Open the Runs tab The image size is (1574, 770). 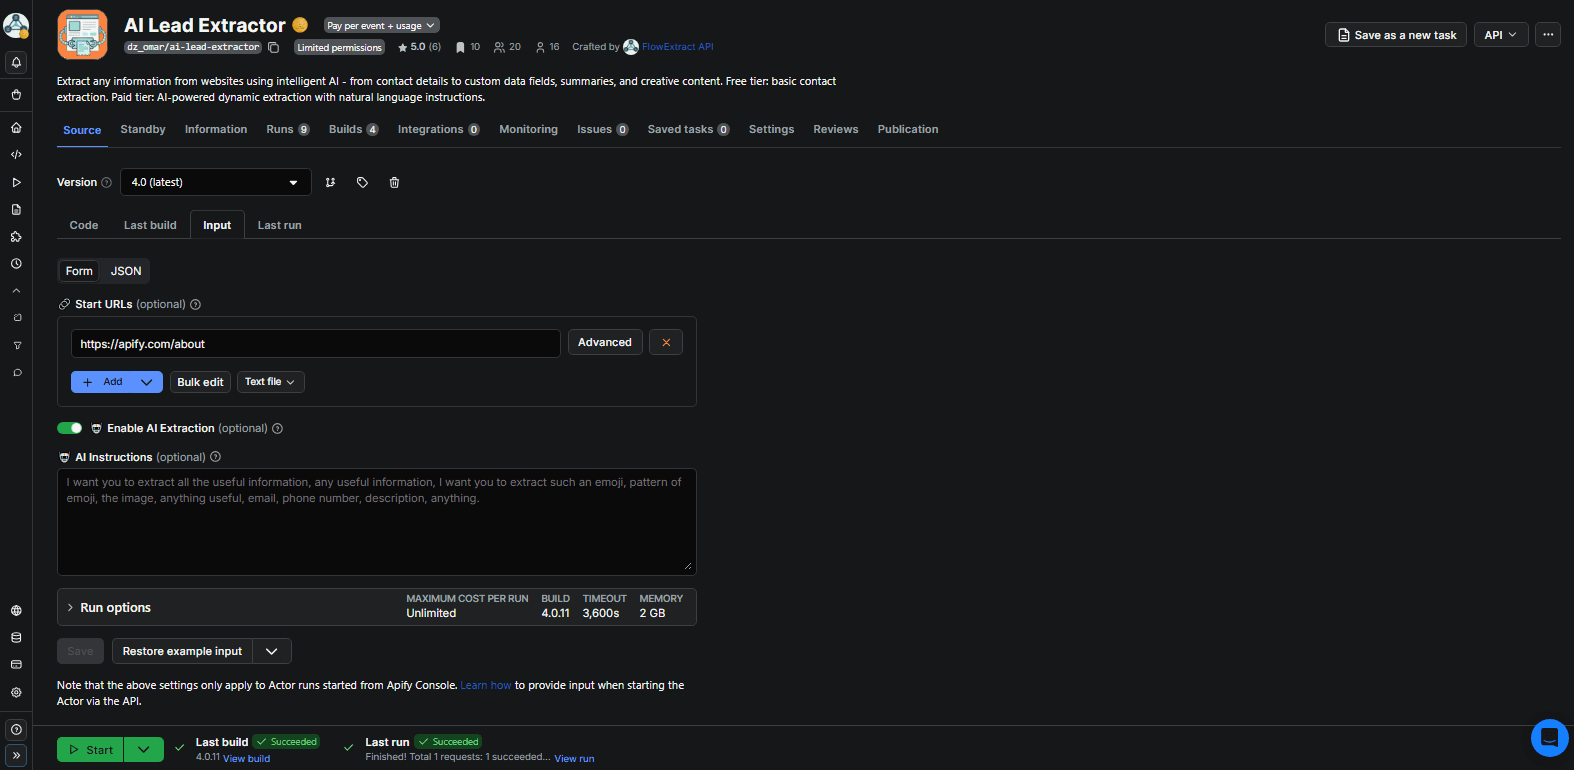[288, 129]
